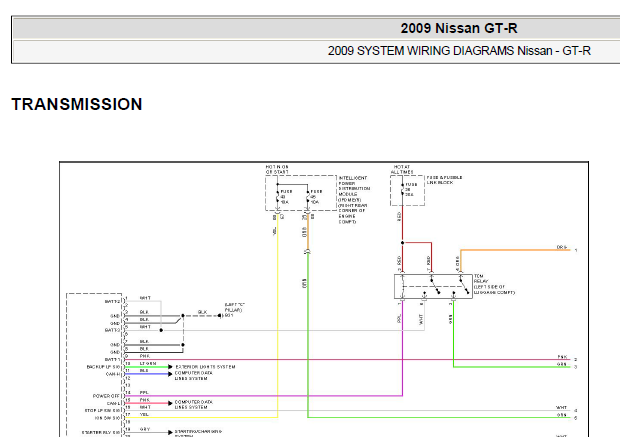Click the "BACKUP LP SIG" pin label
This screenshot has height=437, width=620.
click(103, 367)
